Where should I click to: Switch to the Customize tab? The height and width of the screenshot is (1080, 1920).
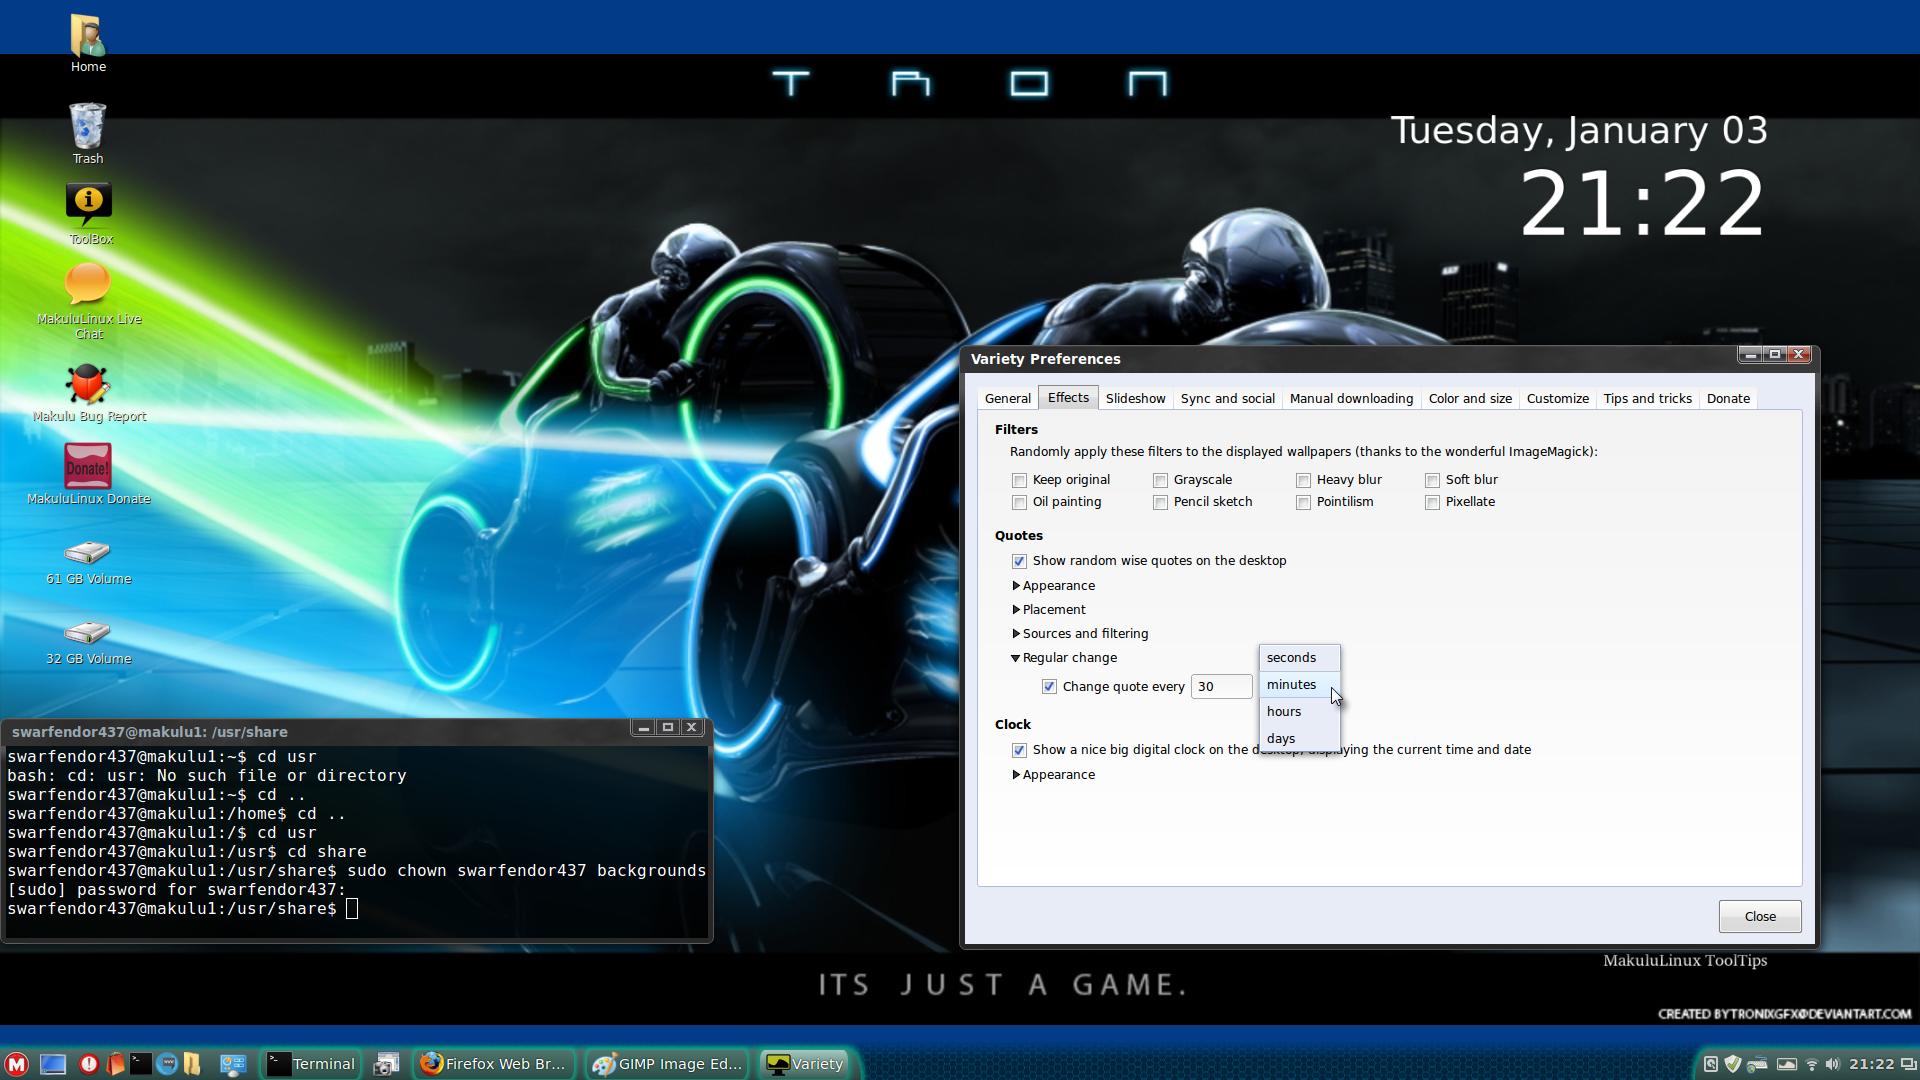coord(1557,399)
